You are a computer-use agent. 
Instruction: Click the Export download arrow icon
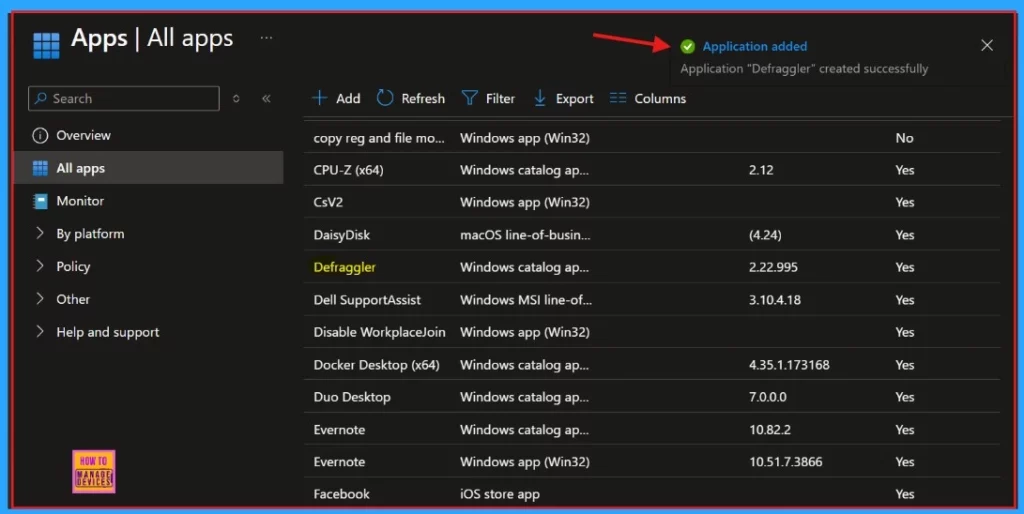(540, 98)
